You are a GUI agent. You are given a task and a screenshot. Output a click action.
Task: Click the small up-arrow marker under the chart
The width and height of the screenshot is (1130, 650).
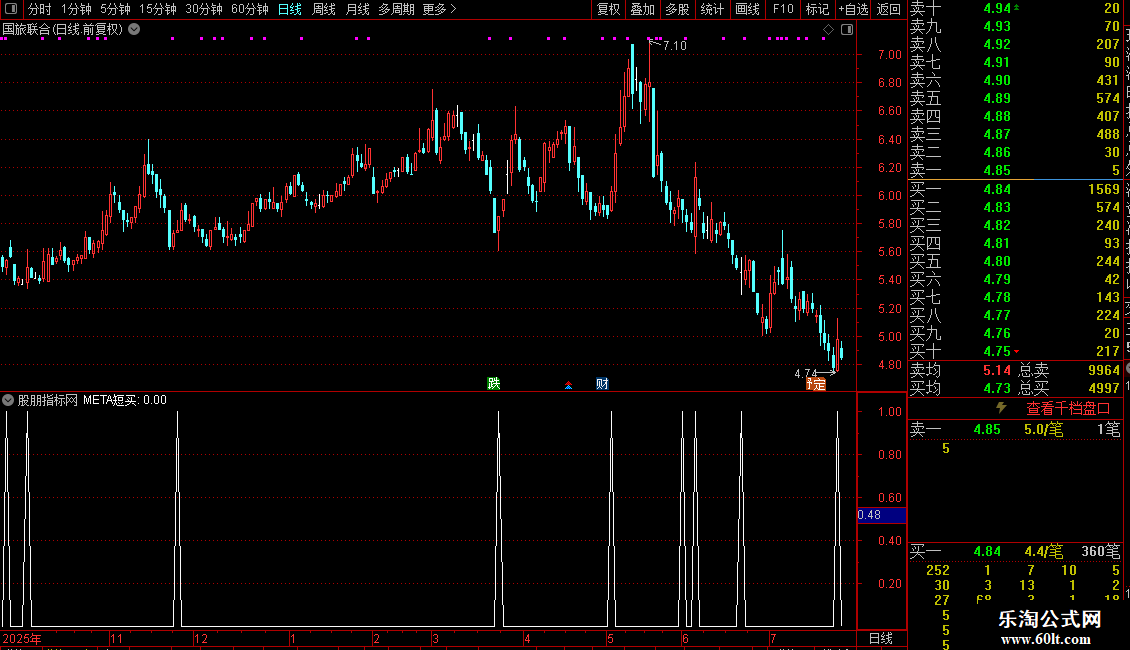[569, 386]
